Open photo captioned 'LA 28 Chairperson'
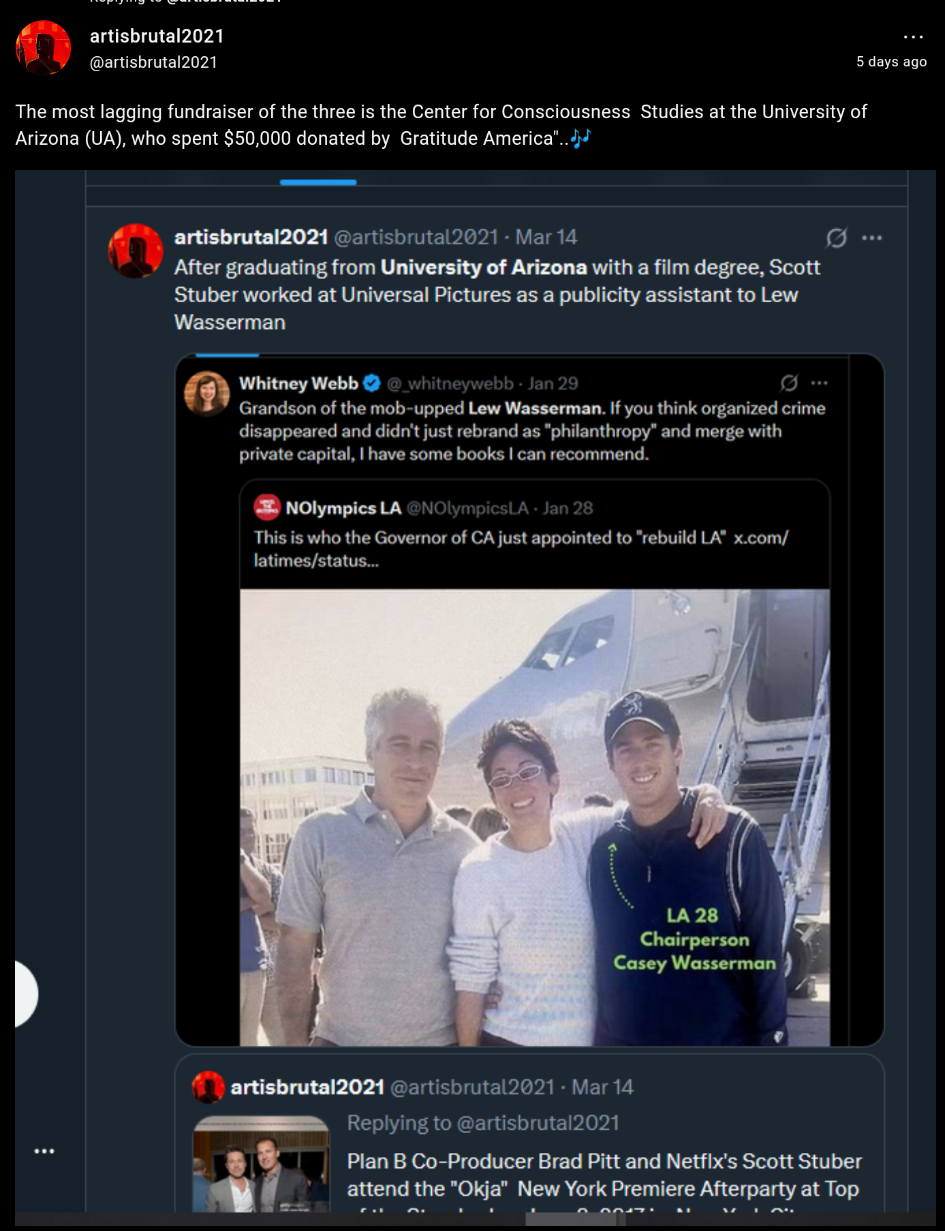The width and height of the screenshot is (945, 1231). pyautogui.click(x=534, y=816)
